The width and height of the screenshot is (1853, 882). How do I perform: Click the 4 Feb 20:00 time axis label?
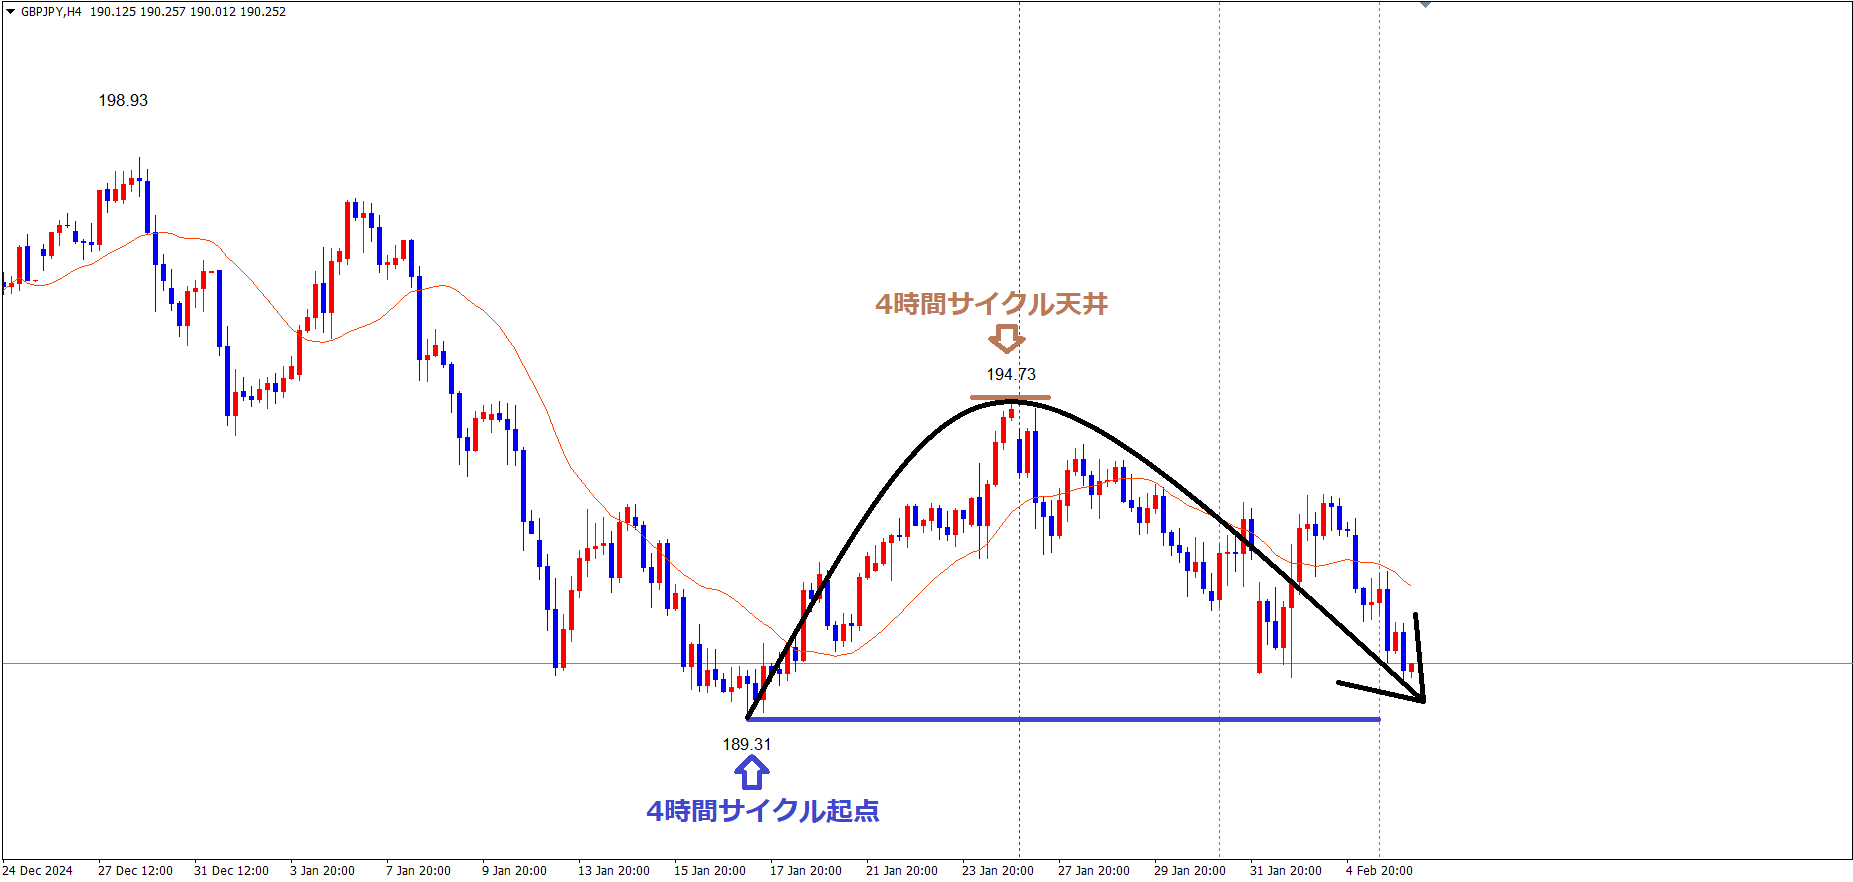point(1379,871)
